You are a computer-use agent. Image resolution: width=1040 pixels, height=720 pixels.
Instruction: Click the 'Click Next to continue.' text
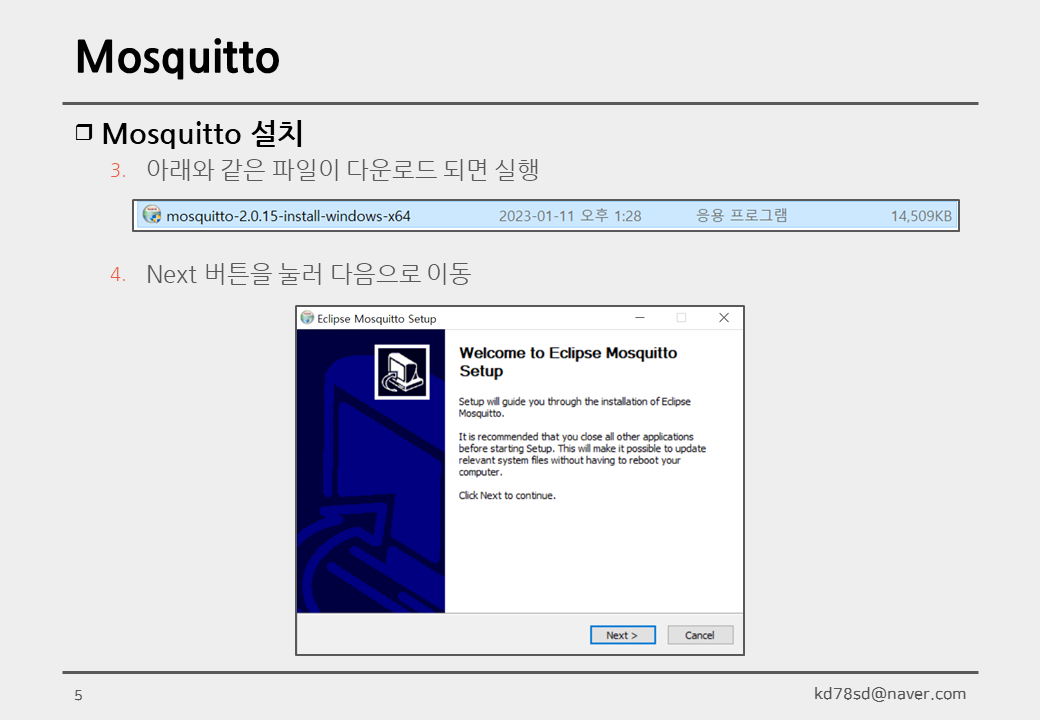click(507, 495)
